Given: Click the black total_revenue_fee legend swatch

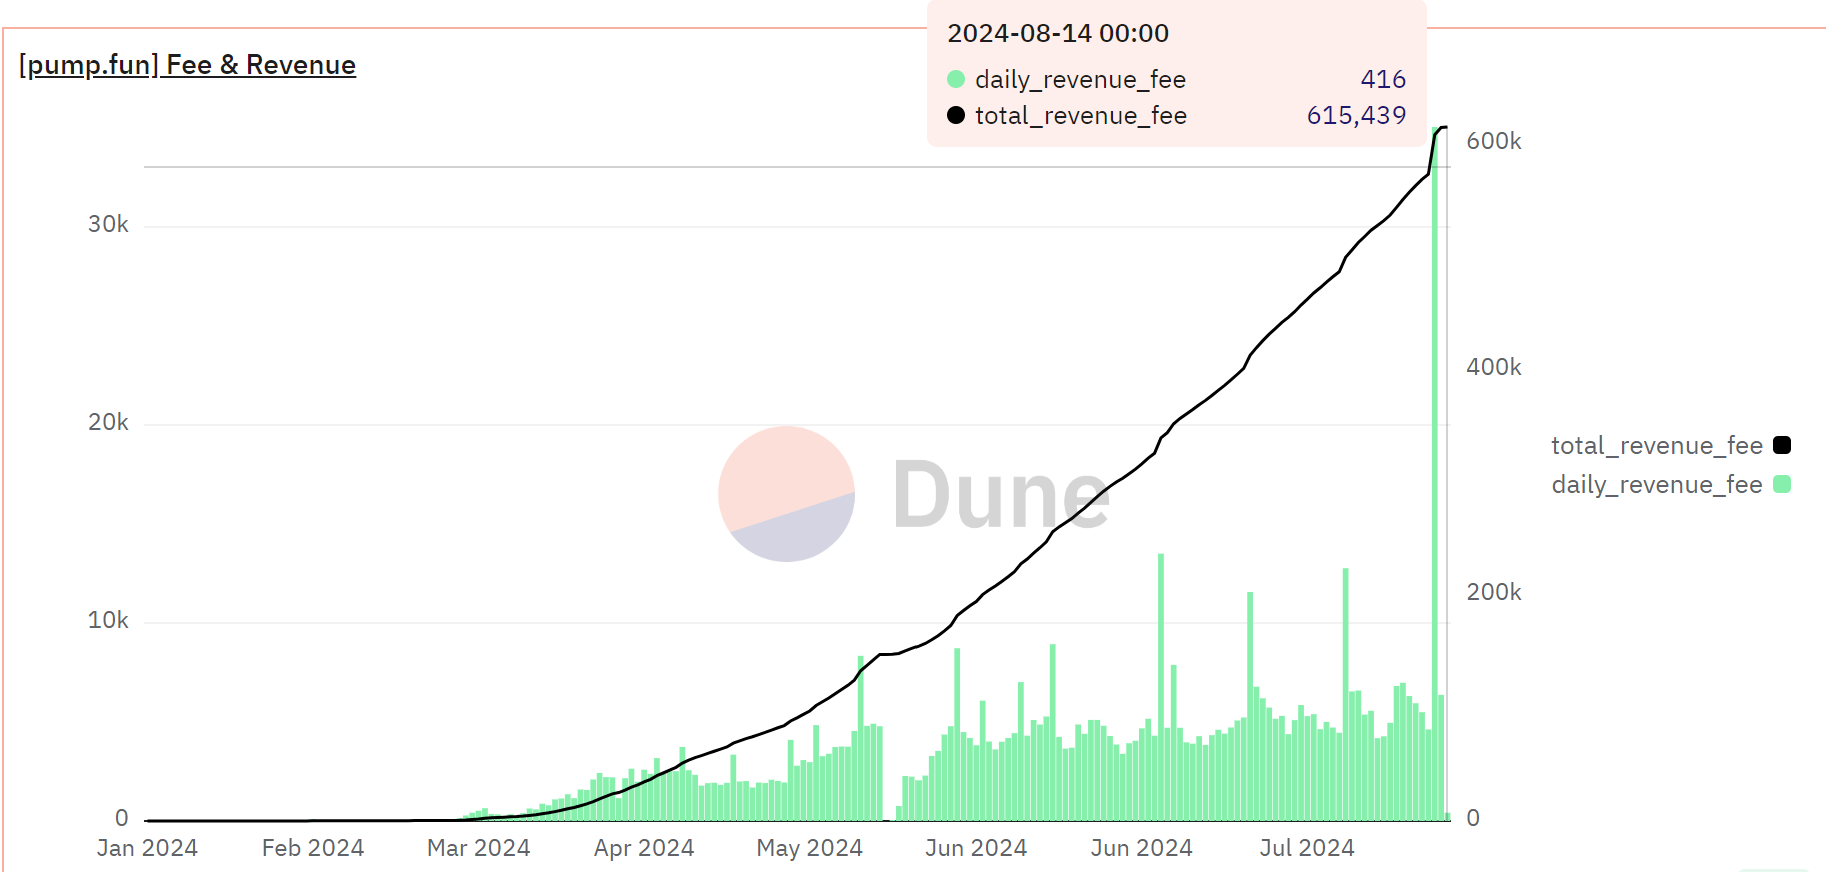Looking at the screenshot, I should click(x=1782, y=445).
